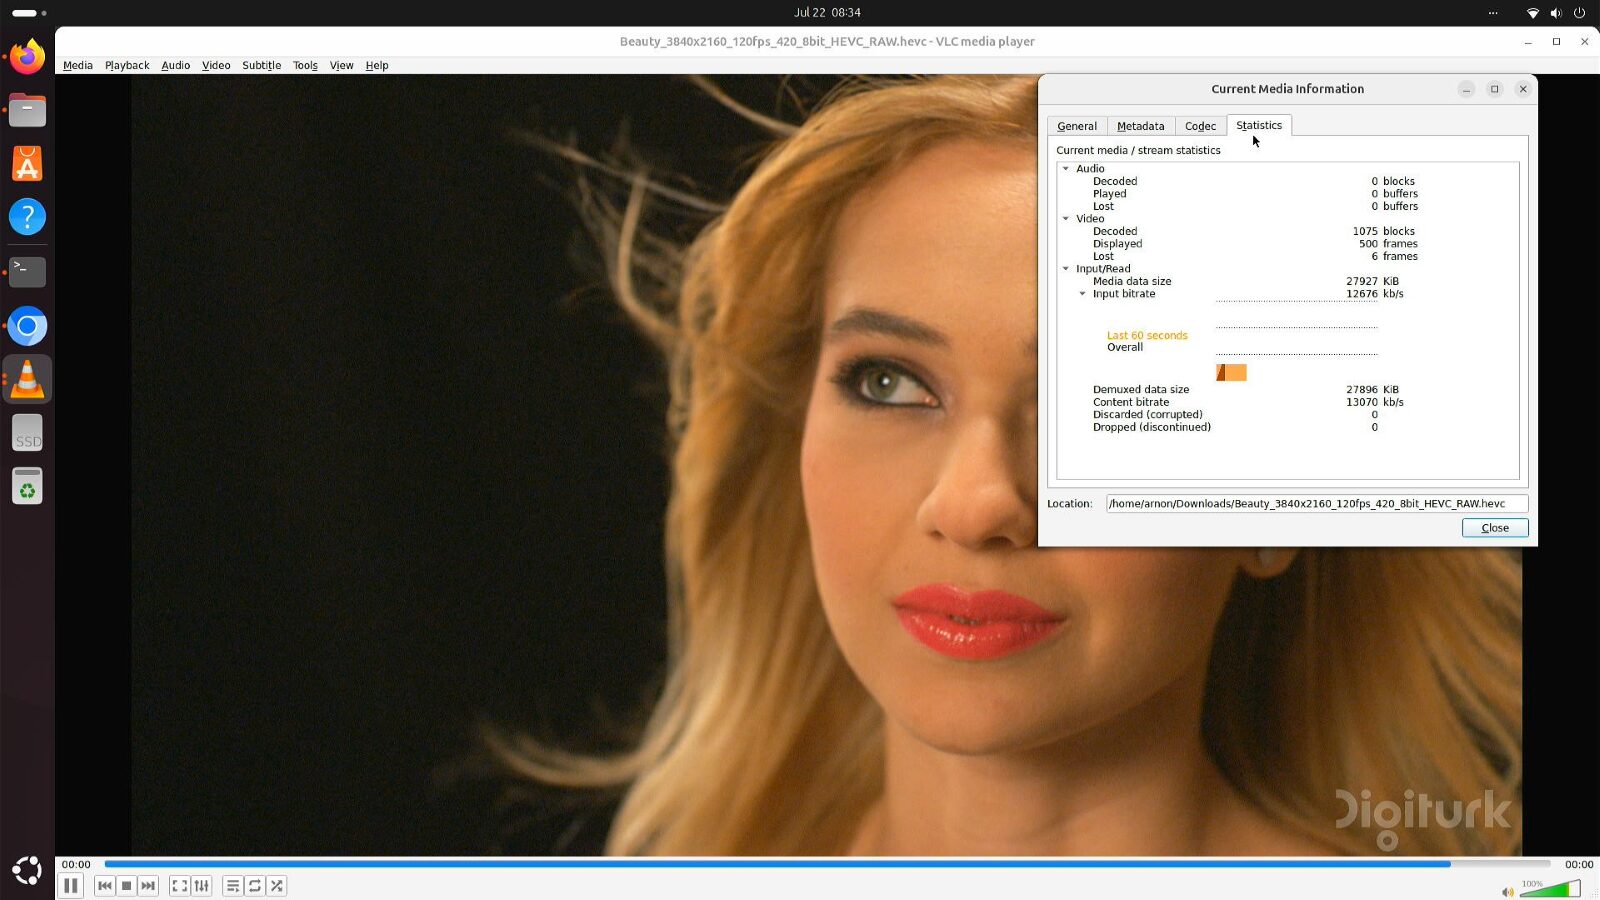Open the Help menu

coord(377,66)
